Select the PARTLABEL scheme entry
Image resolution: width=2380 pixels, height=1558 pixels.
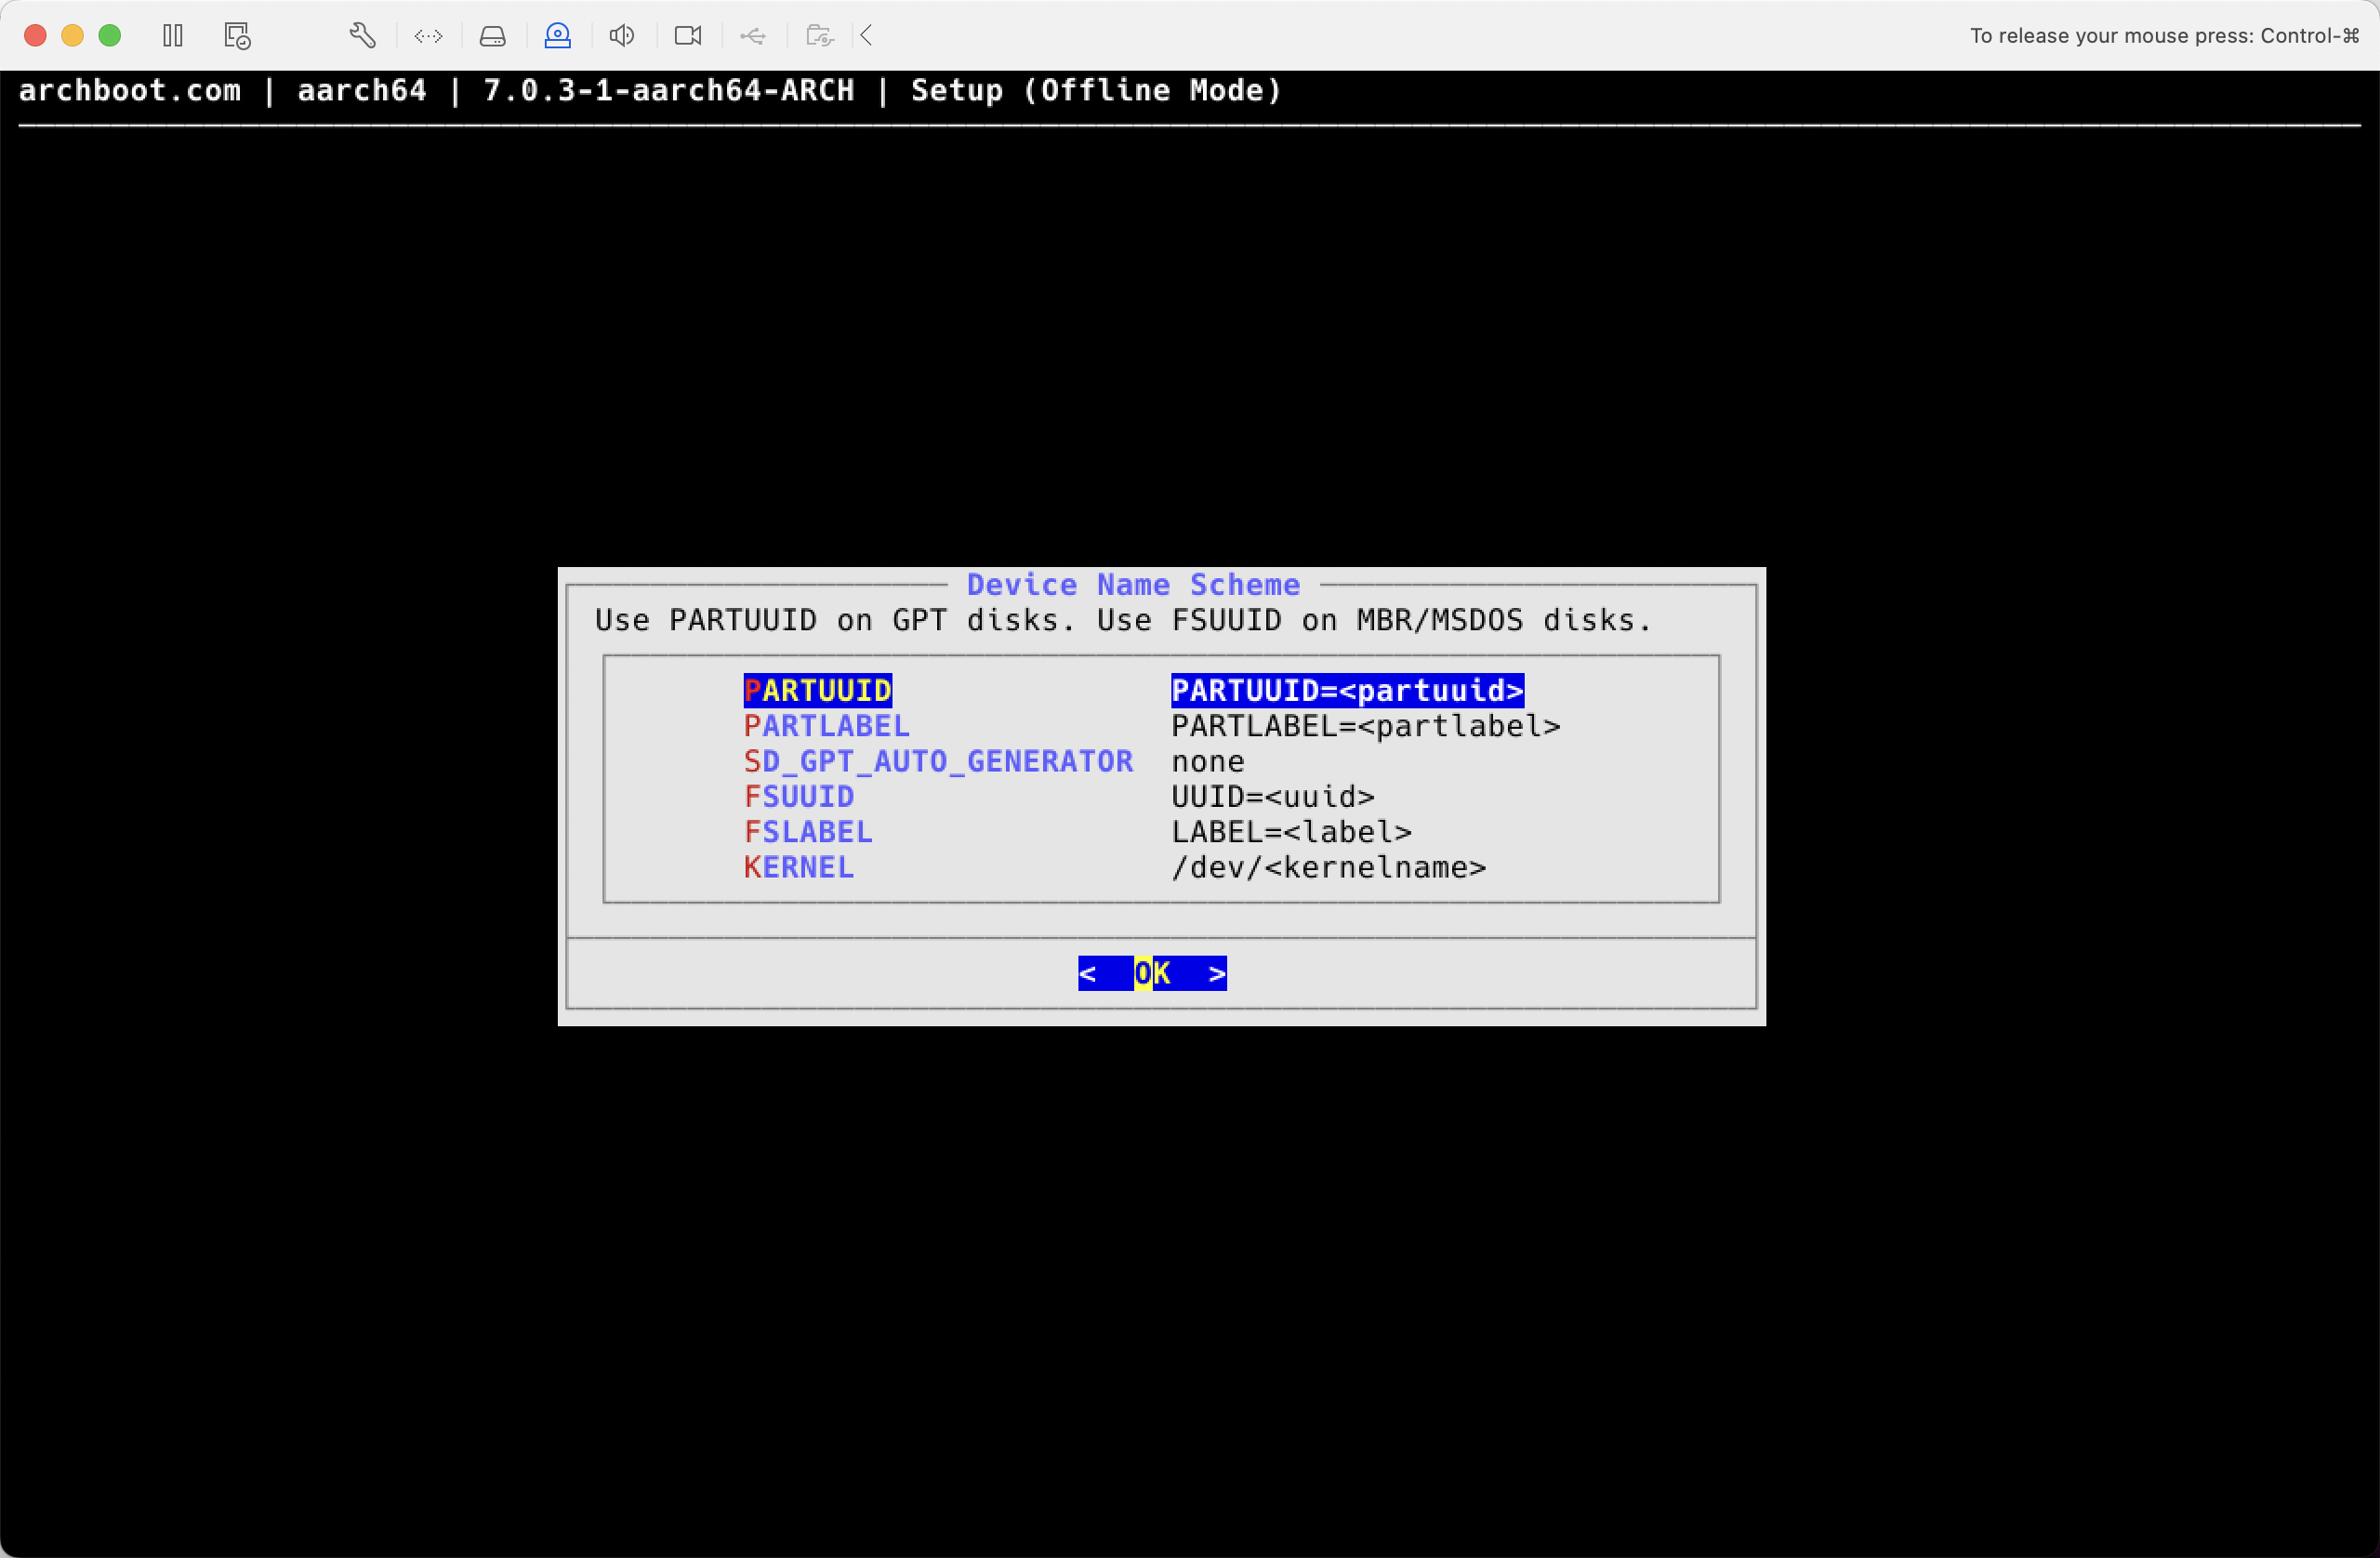826,726
